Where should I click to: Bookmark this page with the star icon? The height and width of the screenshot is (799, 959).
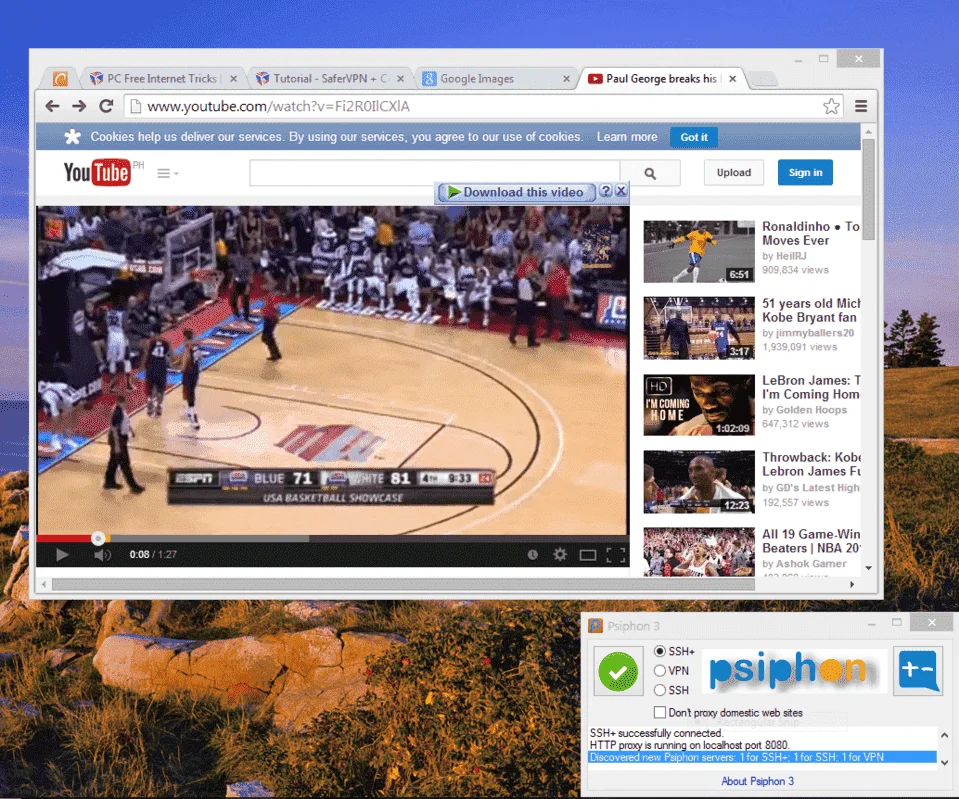(x=831, y=106)
